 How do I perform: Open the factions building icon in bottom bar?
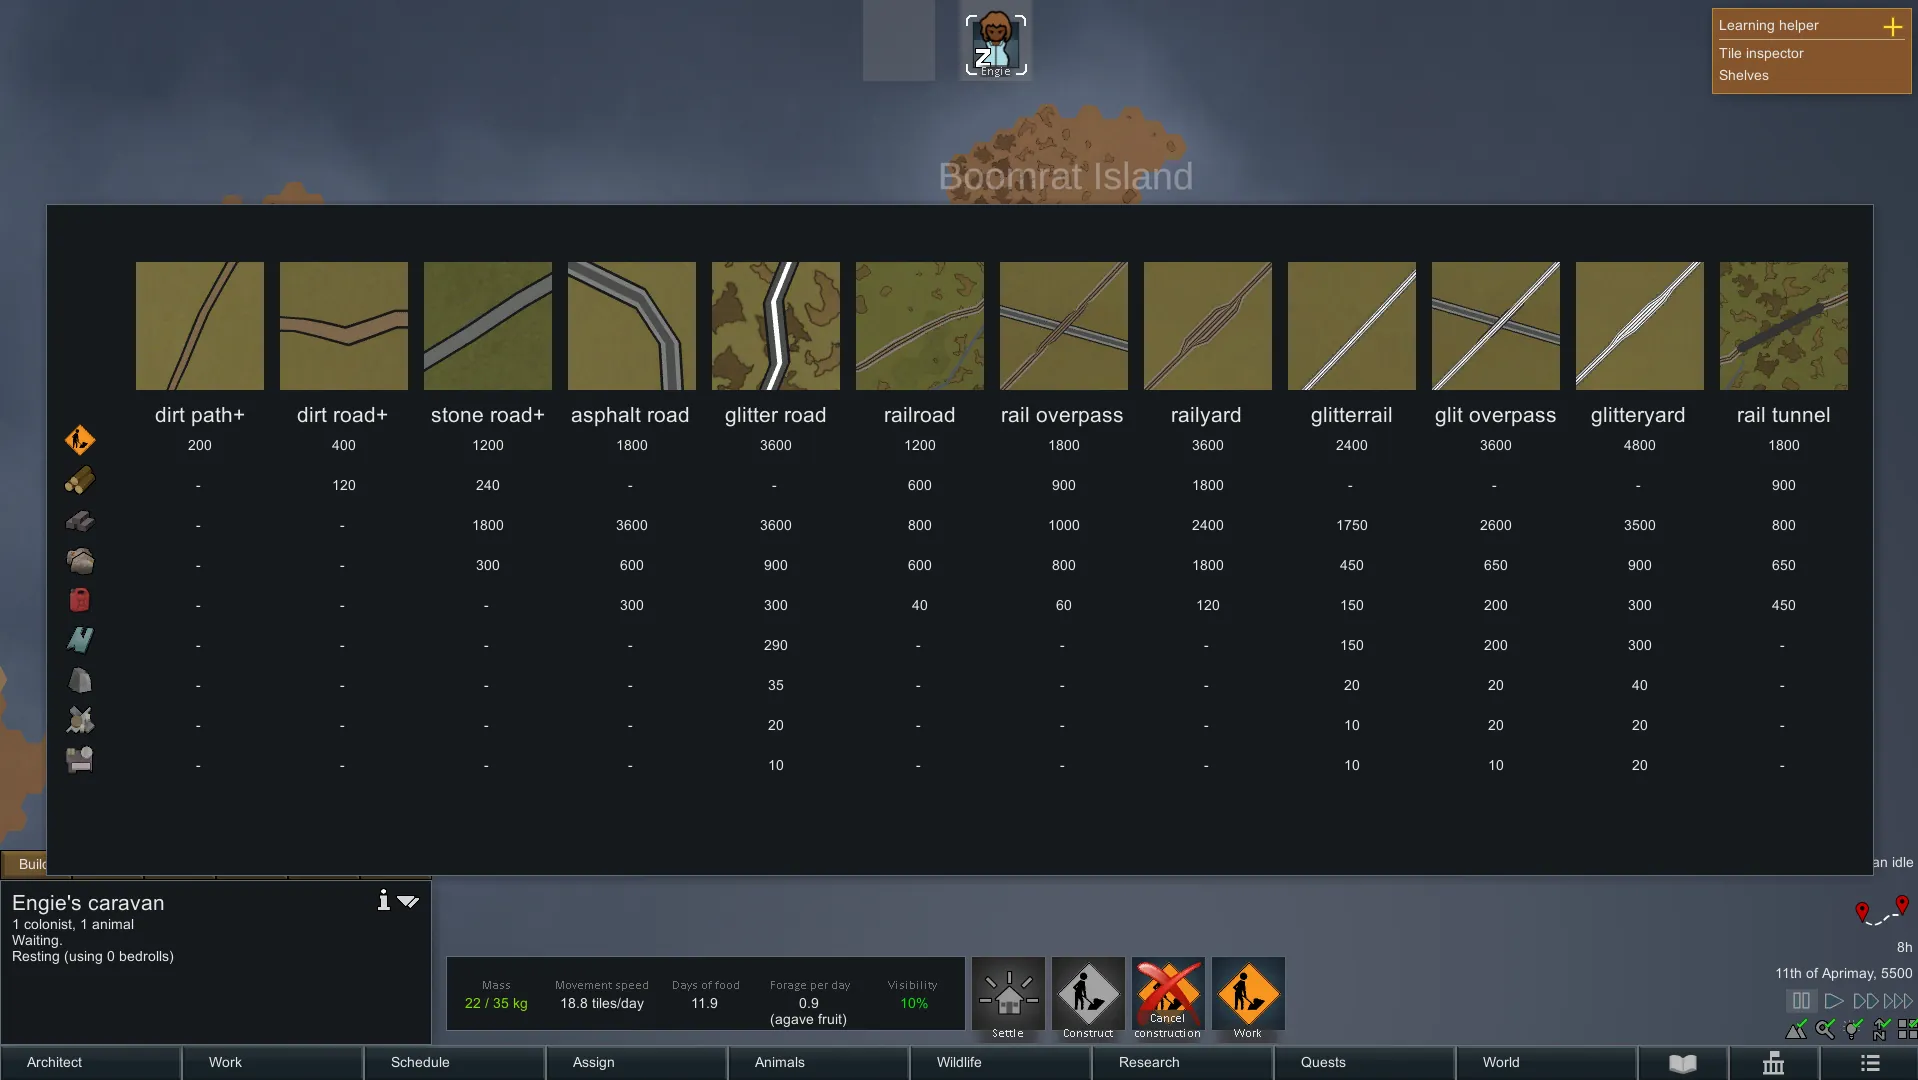[x=1773, y=1063]
